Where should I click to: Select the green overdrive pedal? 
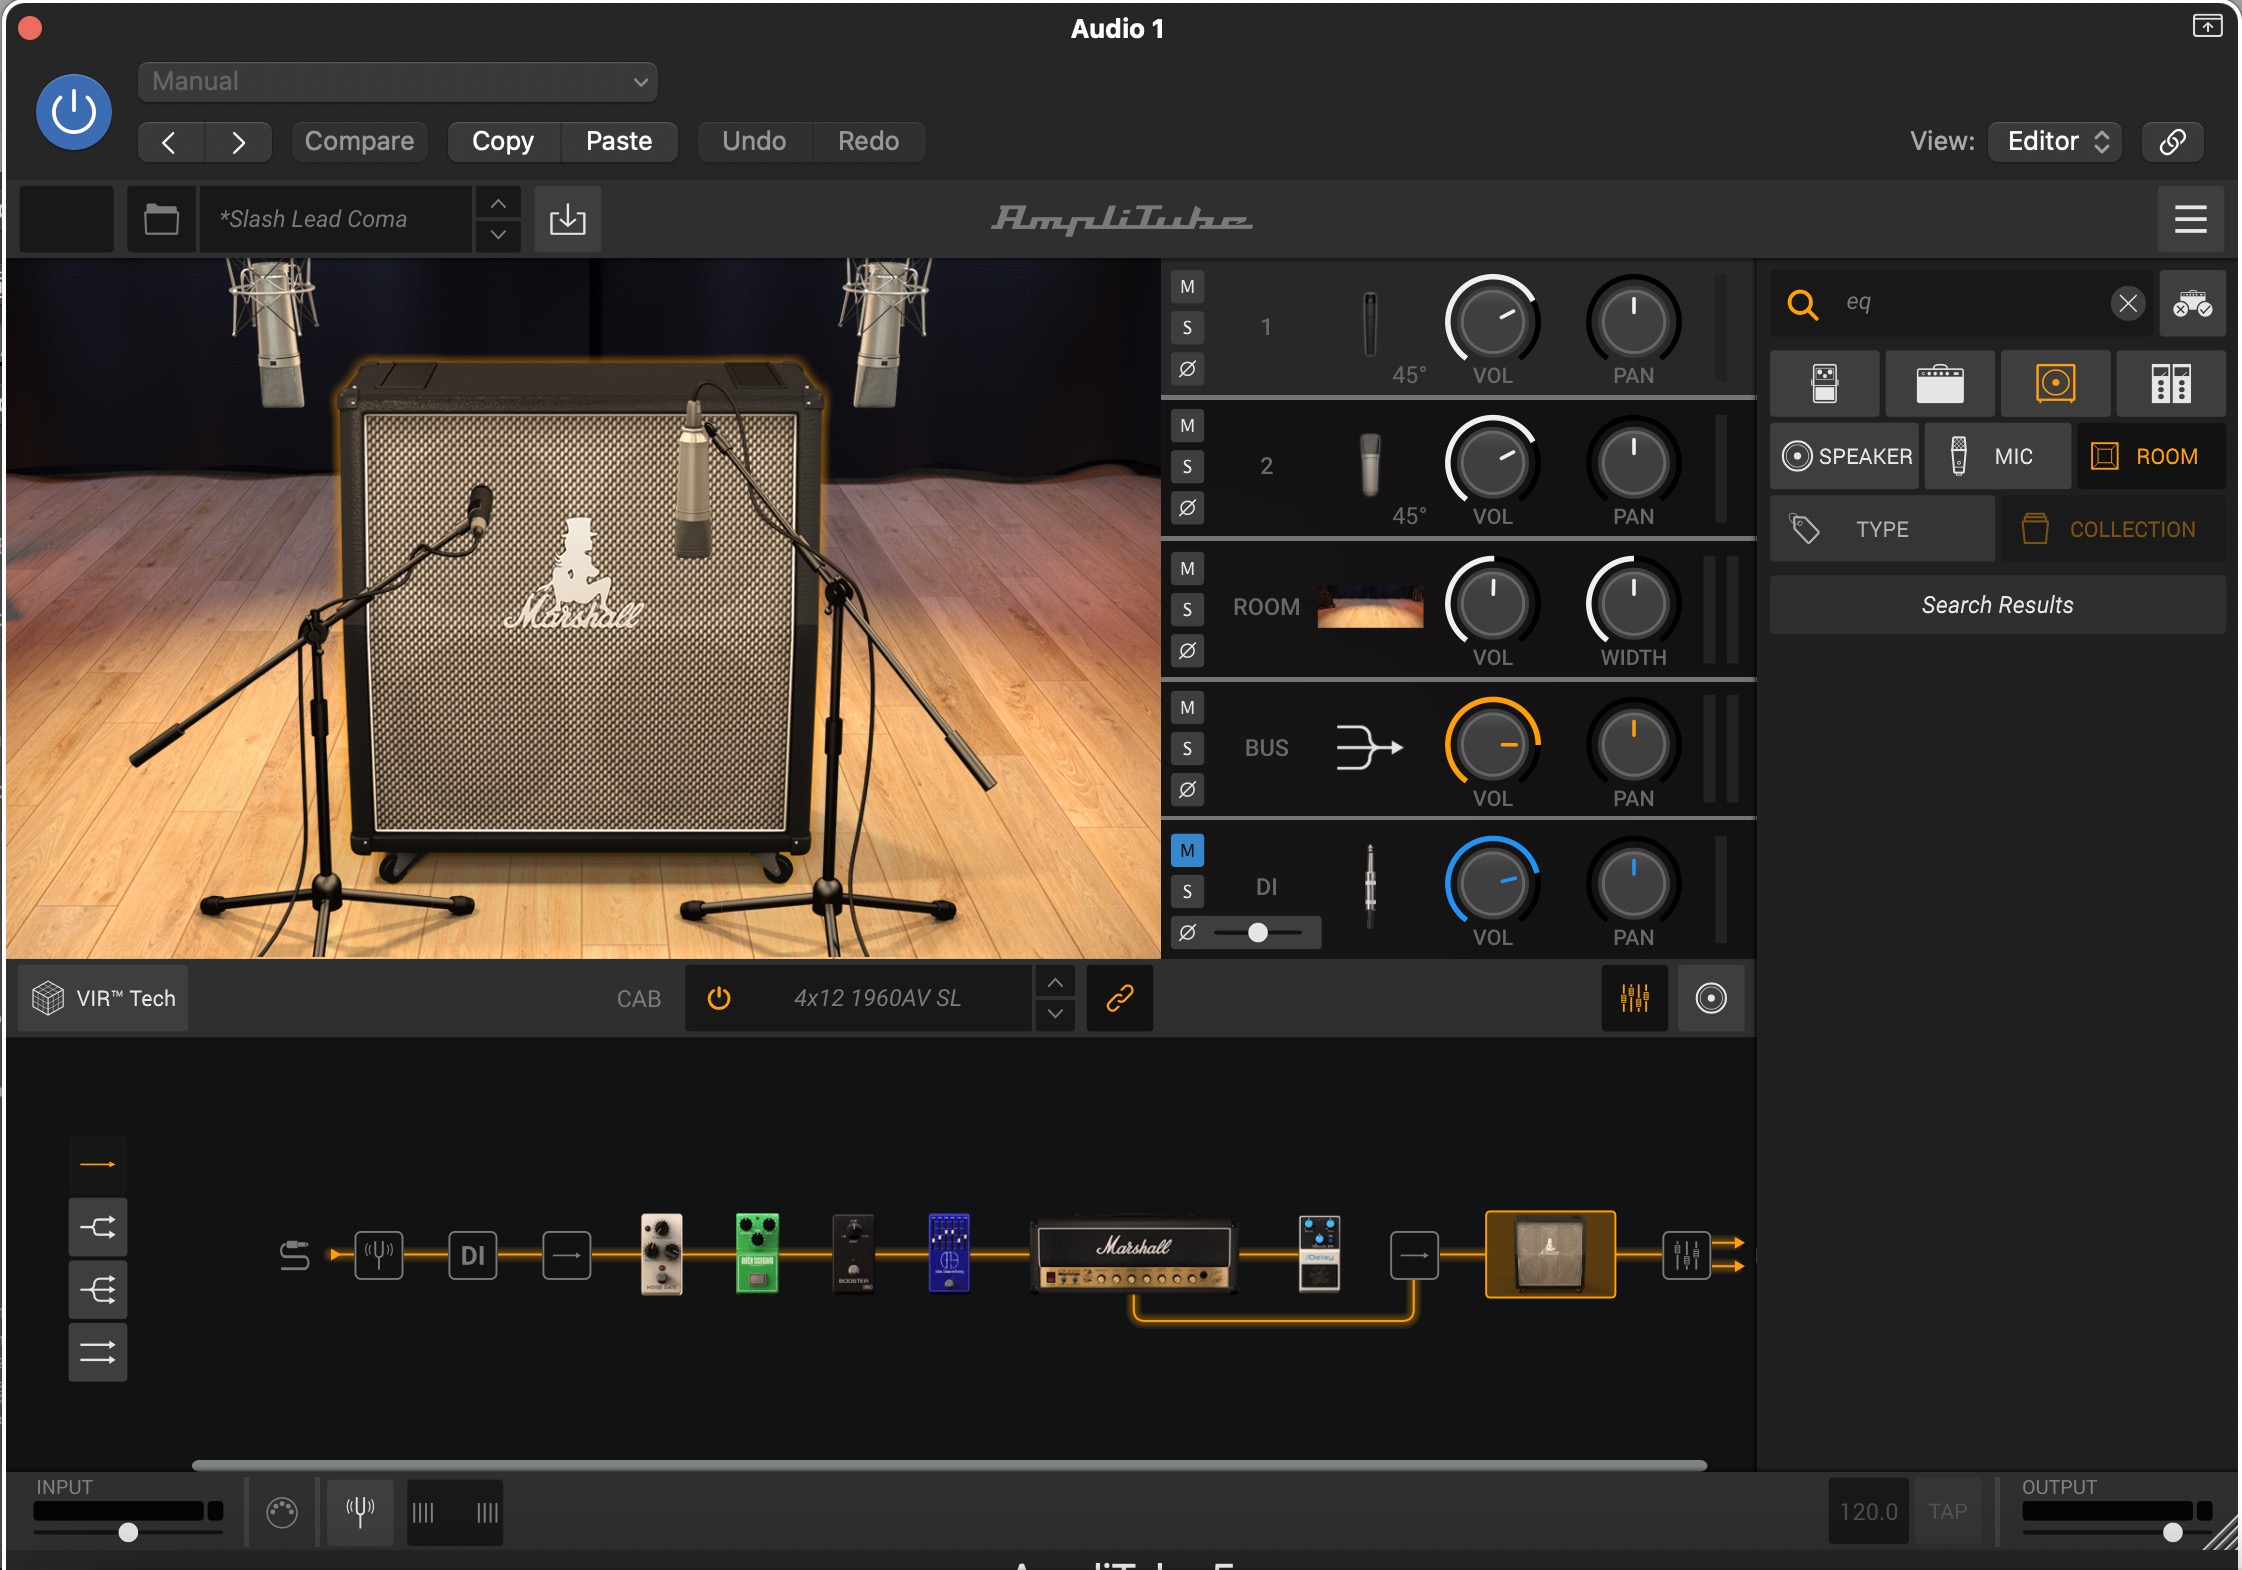point(757,1253)
